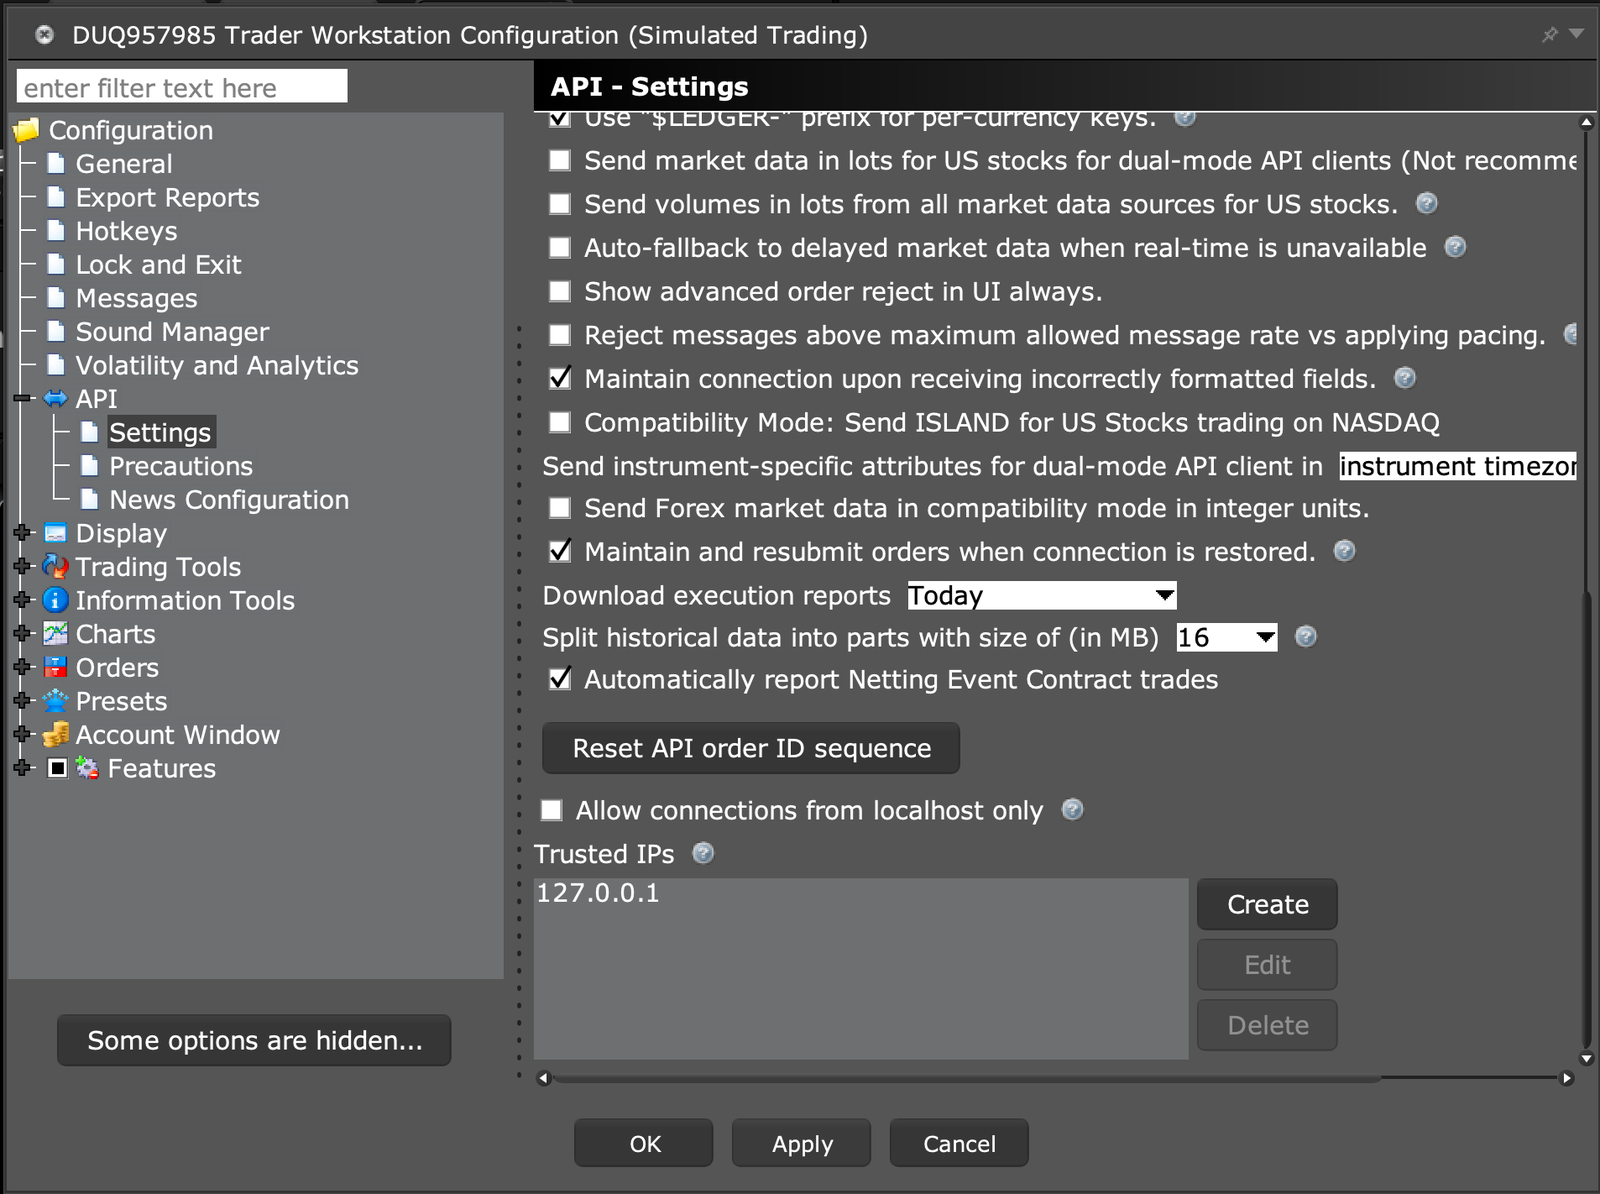Click the Charts graph icon
This screenshot has width=1600, height=1194.
[56, 633]
